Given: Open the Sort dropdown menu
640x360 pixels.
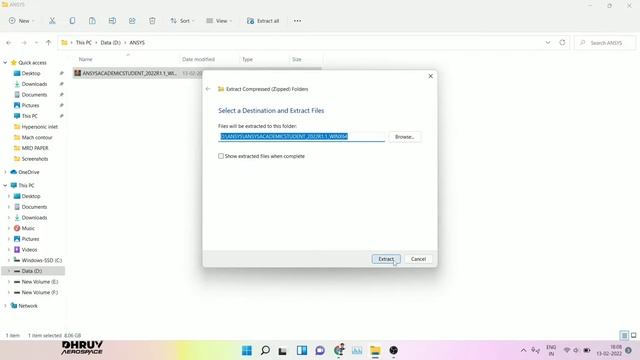Looking at the screenshot, I should click(x=182, y=21).
